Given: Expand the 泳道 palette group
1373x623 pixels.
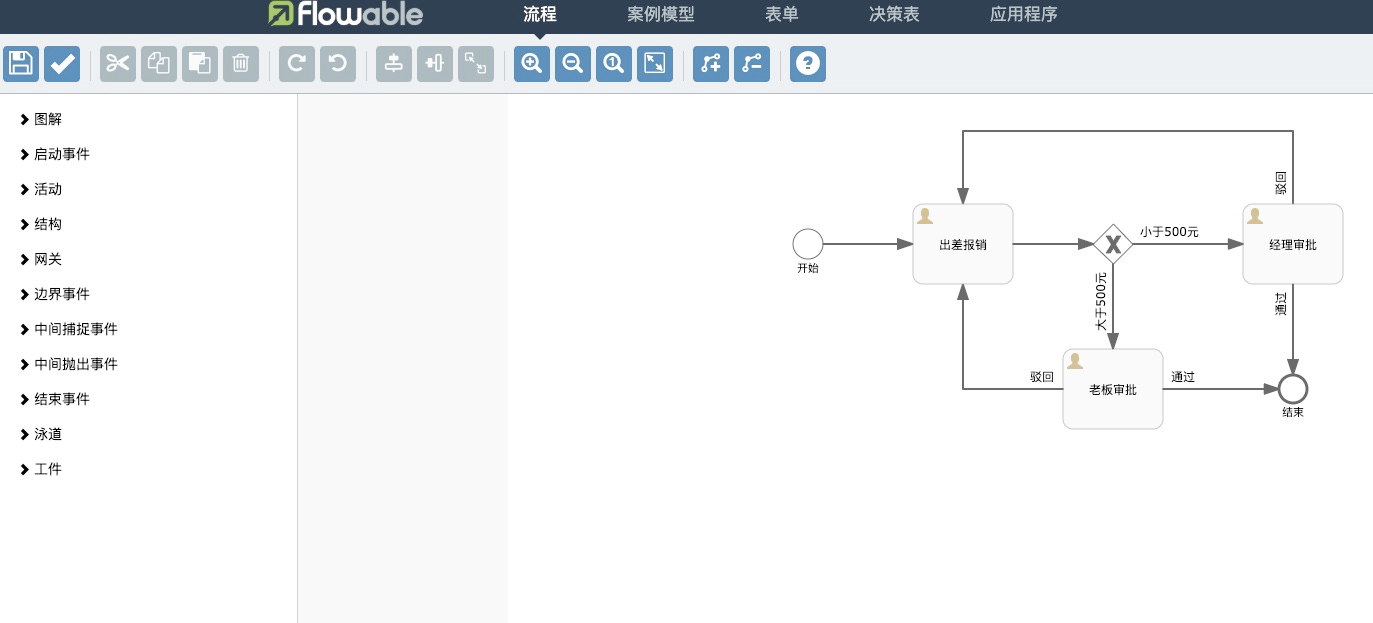Looking at the screenshot, I should click(46, 433).
